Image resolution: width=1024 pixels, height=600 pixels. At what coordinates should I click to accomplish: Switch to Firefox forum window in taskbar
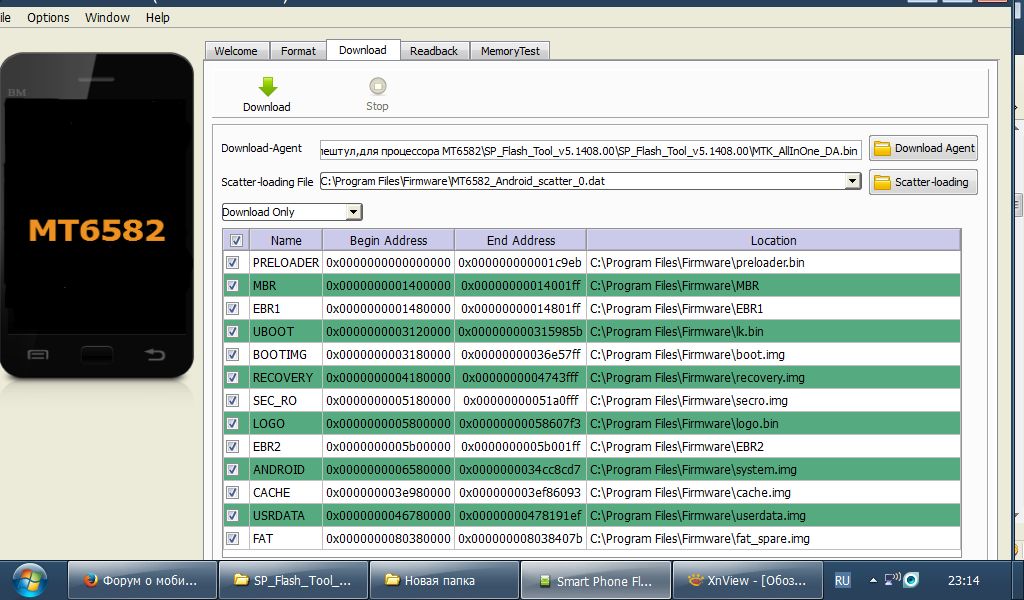pyautogui.click(x=141, y=580)
